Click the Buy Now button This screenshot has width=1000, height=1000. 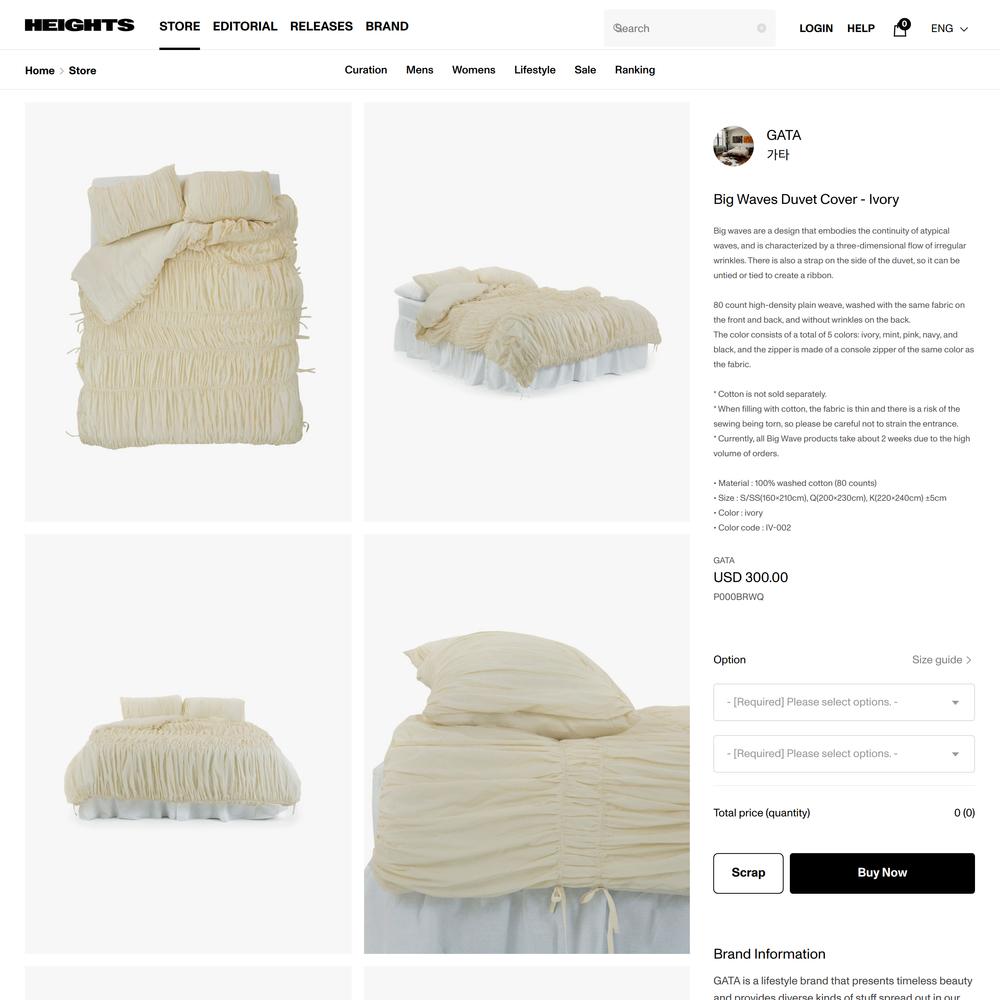(x=882, y=873)
